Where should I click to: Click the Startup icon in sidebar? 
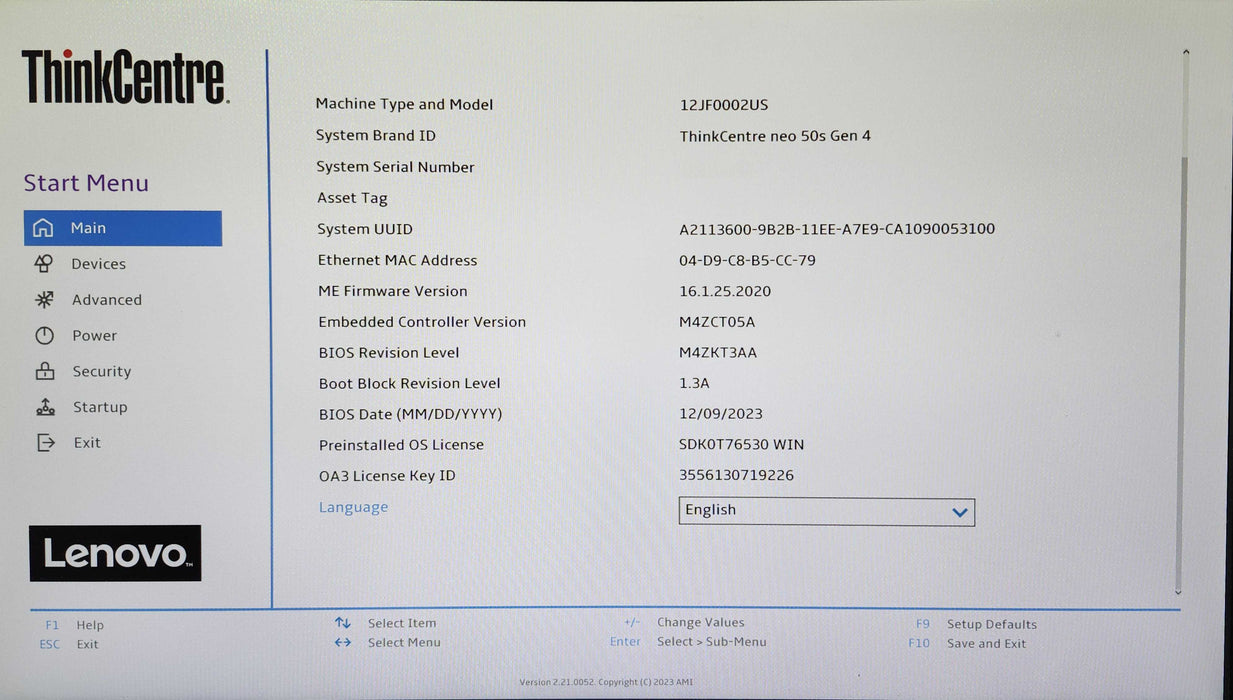(46, 407)
